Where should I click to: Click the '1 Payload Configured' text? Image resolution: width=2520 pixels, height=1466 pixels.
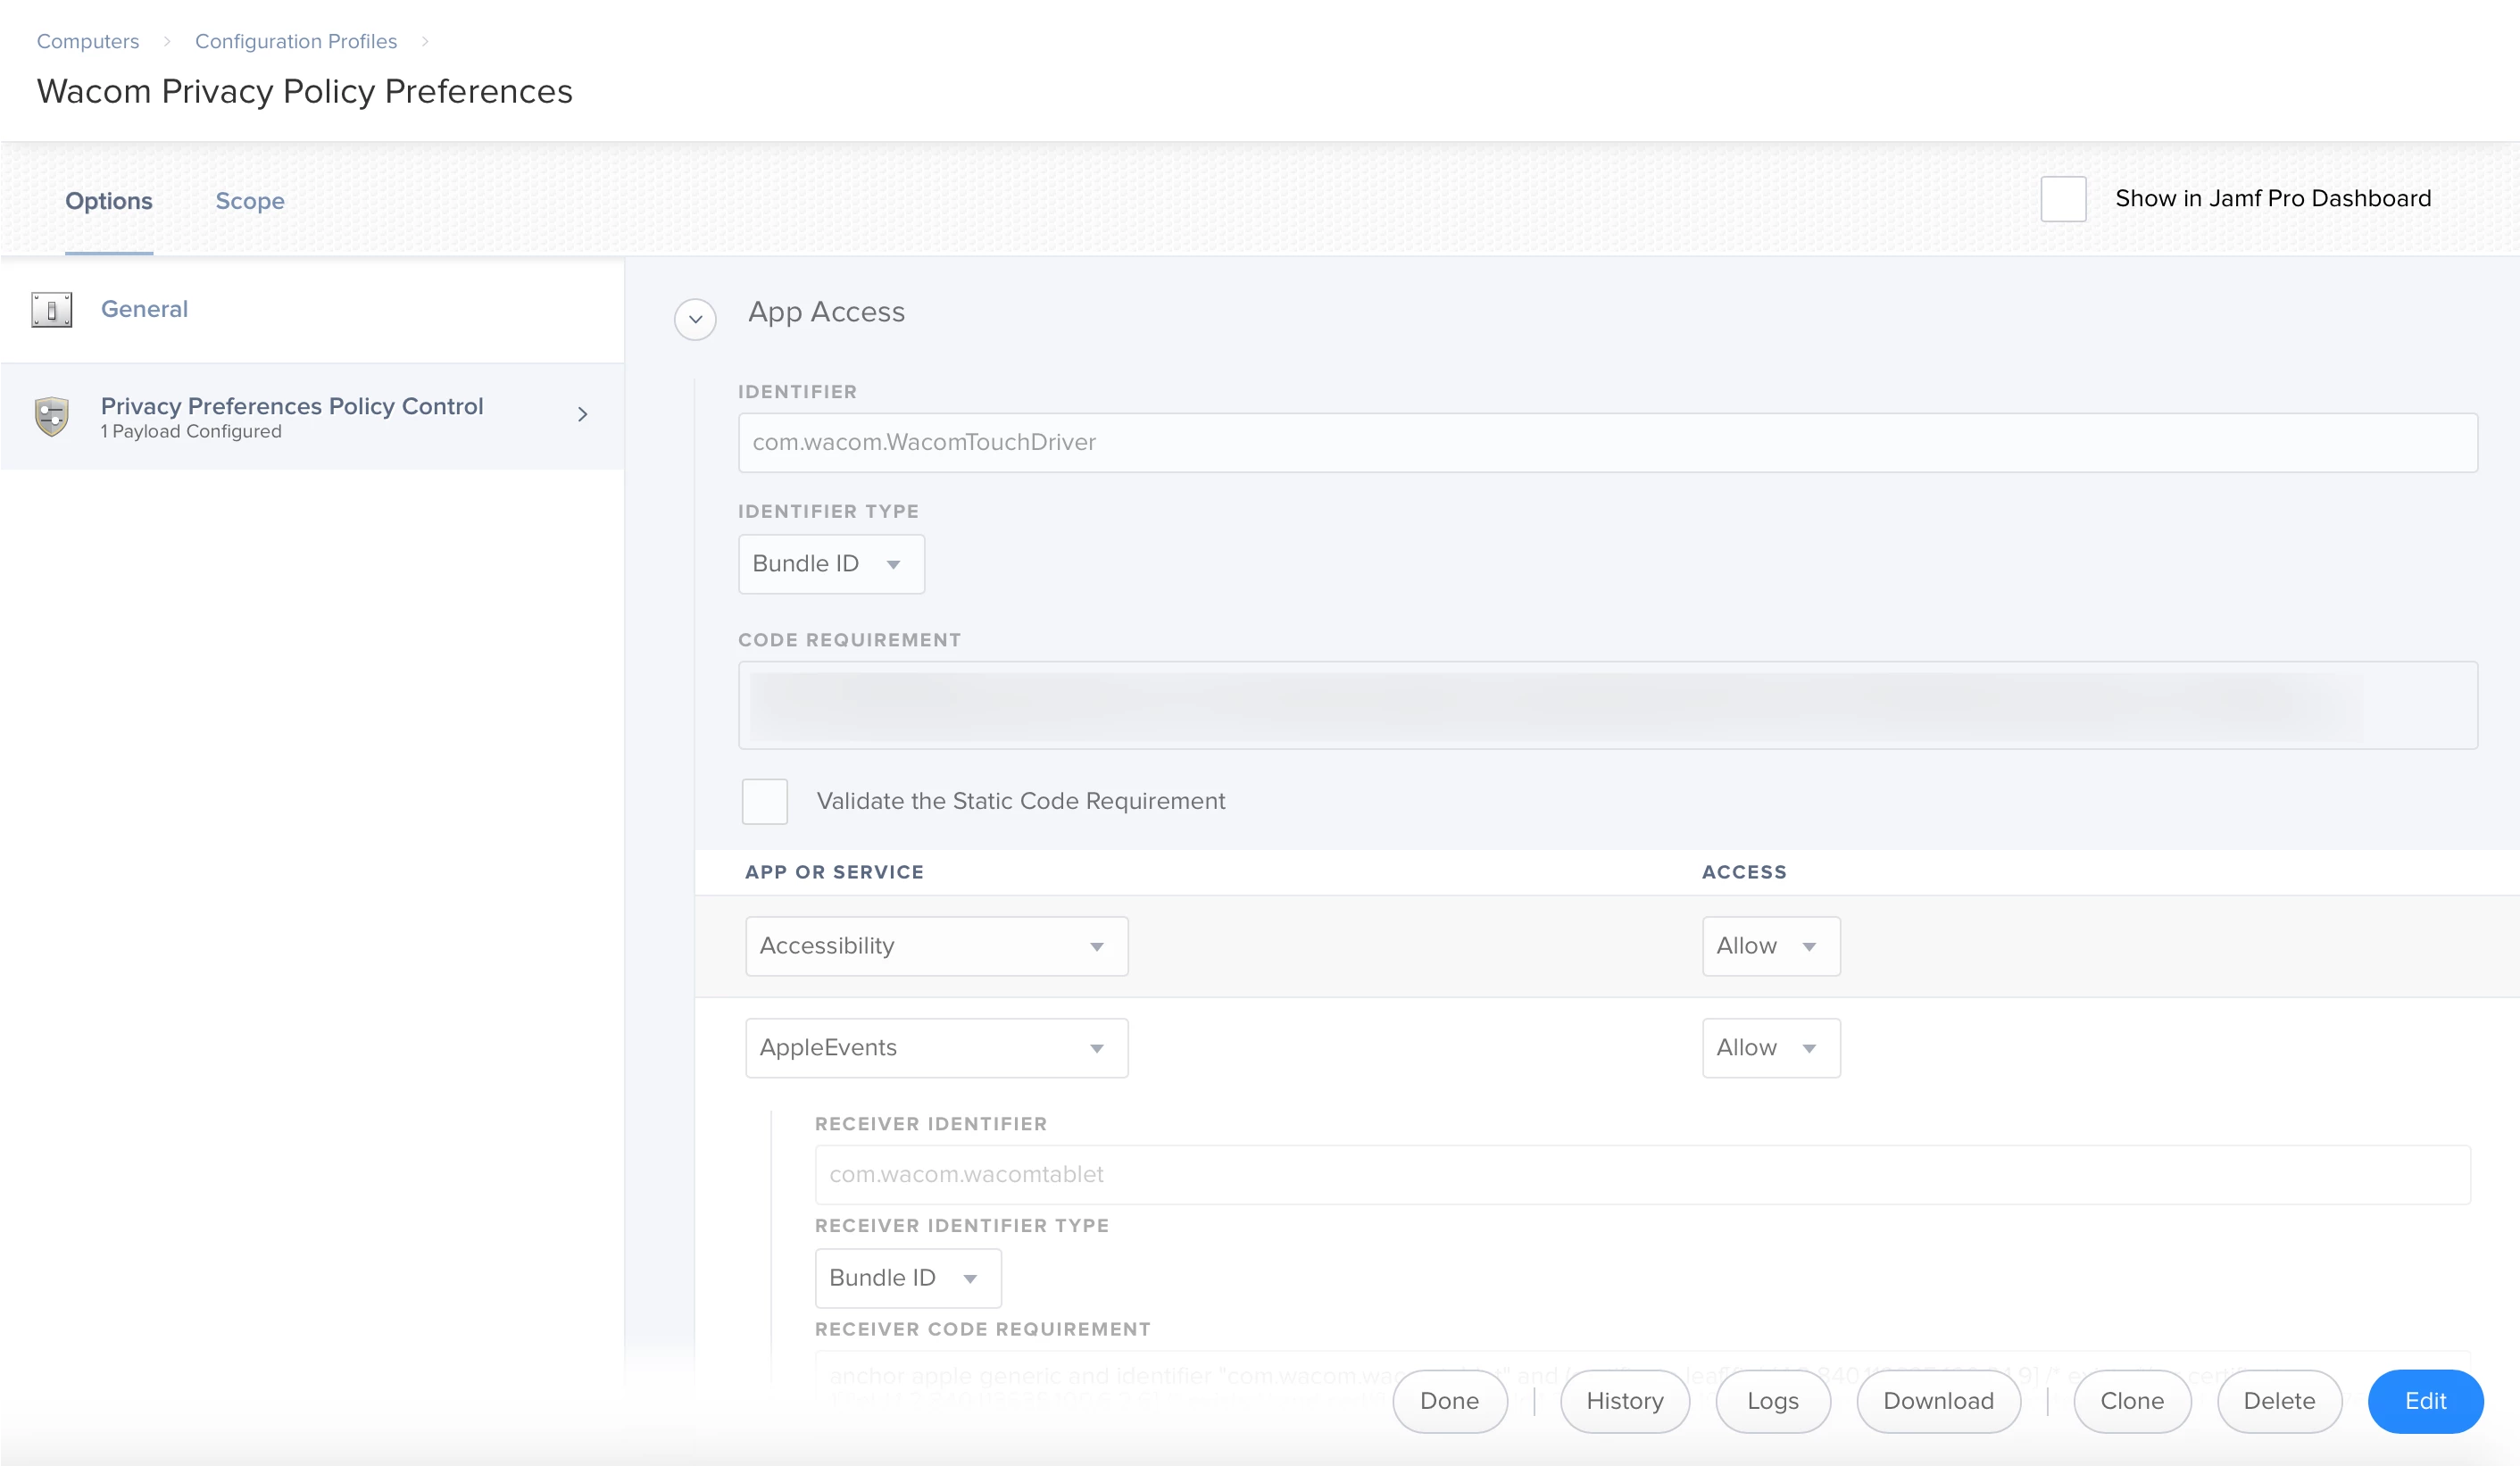pyautogui.click(x=191, y=432)
